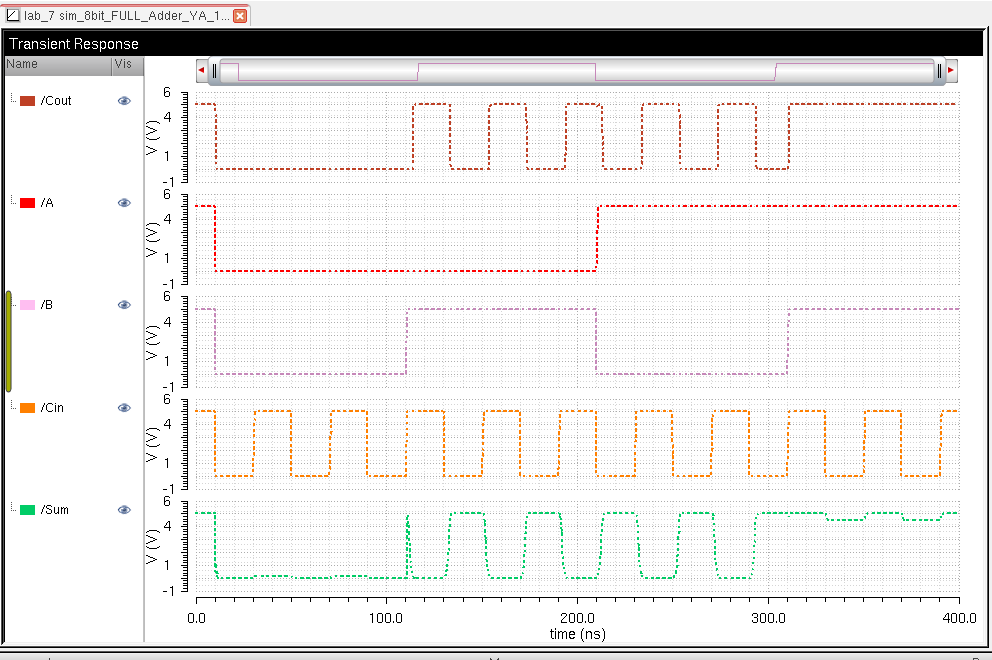Toggle visibility of the /Cout signal

(124, 101)
